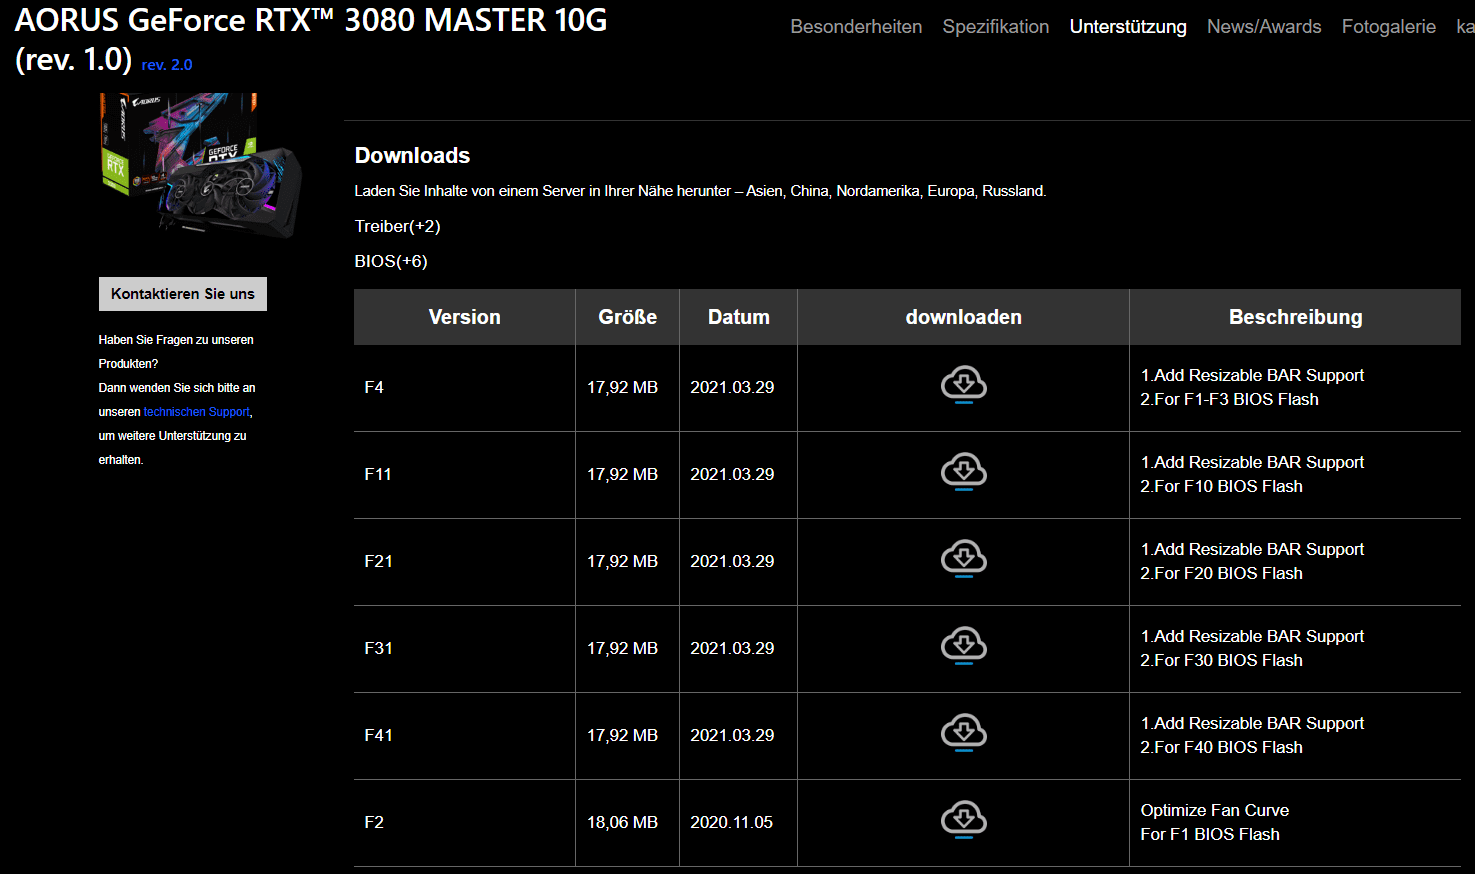This screenshot has height=874, width=1475.
Task: Click the Downloads heading
Action: 412,155
